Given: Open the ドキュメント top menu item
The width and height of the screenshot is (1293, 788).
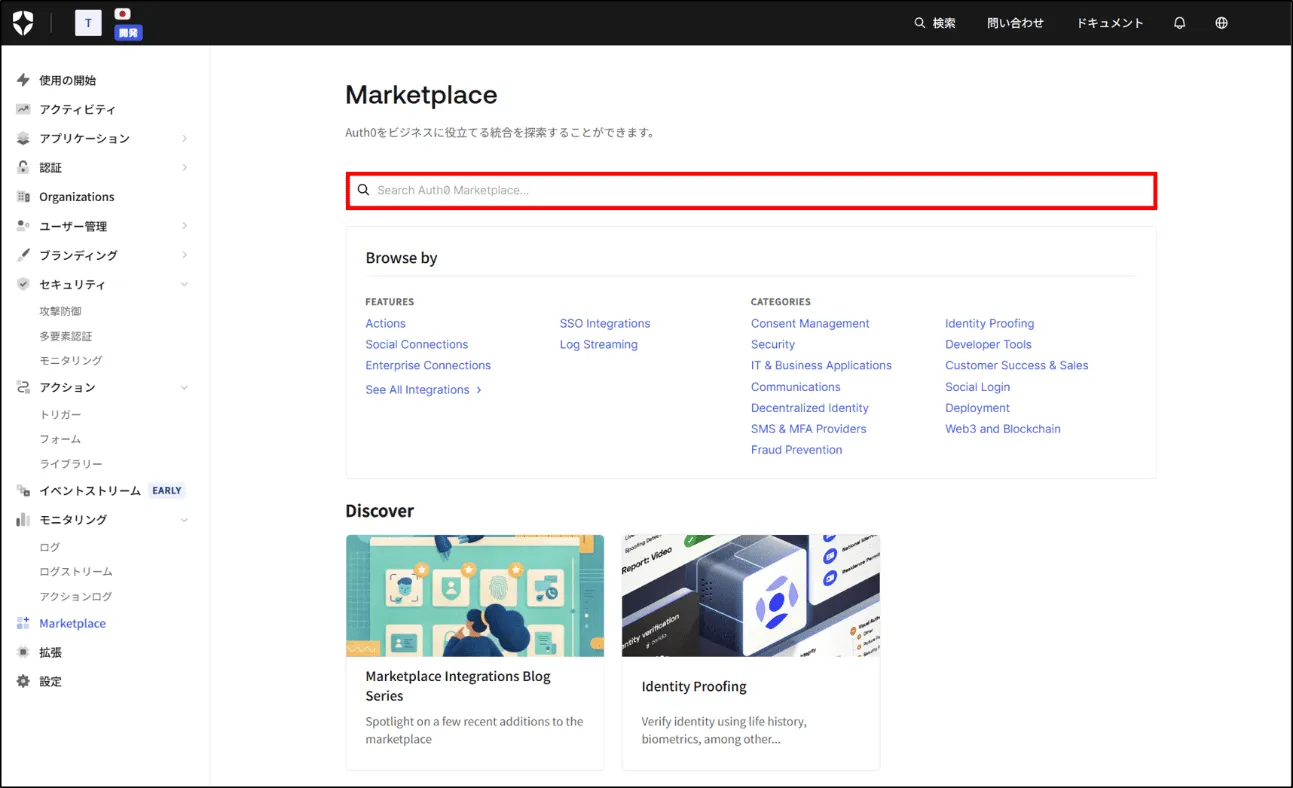Looking at the screenshot, I should pos(1109,23).
